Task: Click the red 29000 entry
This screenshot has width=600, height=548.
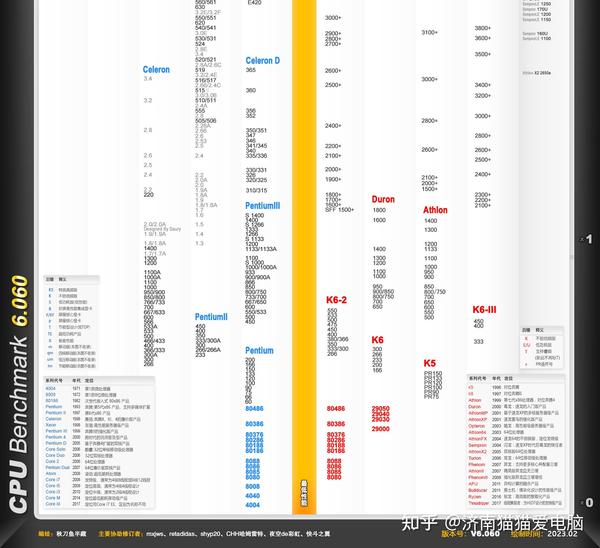Action: click(380, 429)
